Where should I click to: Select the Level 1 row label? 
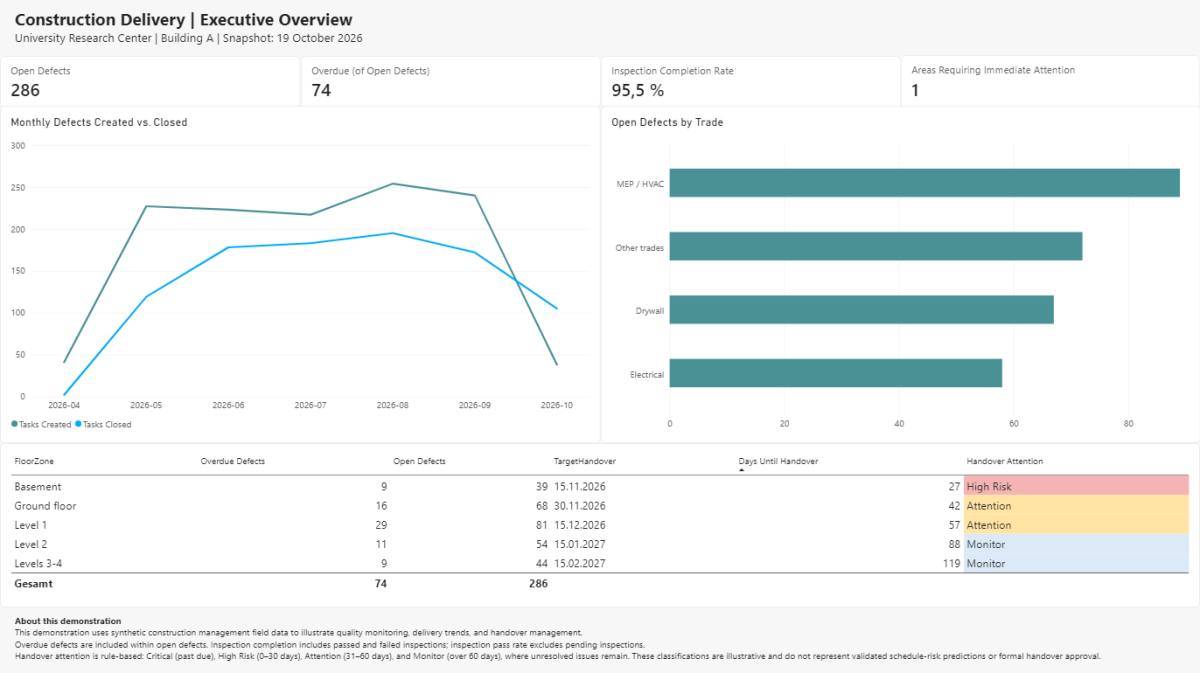tap(31, 525)
